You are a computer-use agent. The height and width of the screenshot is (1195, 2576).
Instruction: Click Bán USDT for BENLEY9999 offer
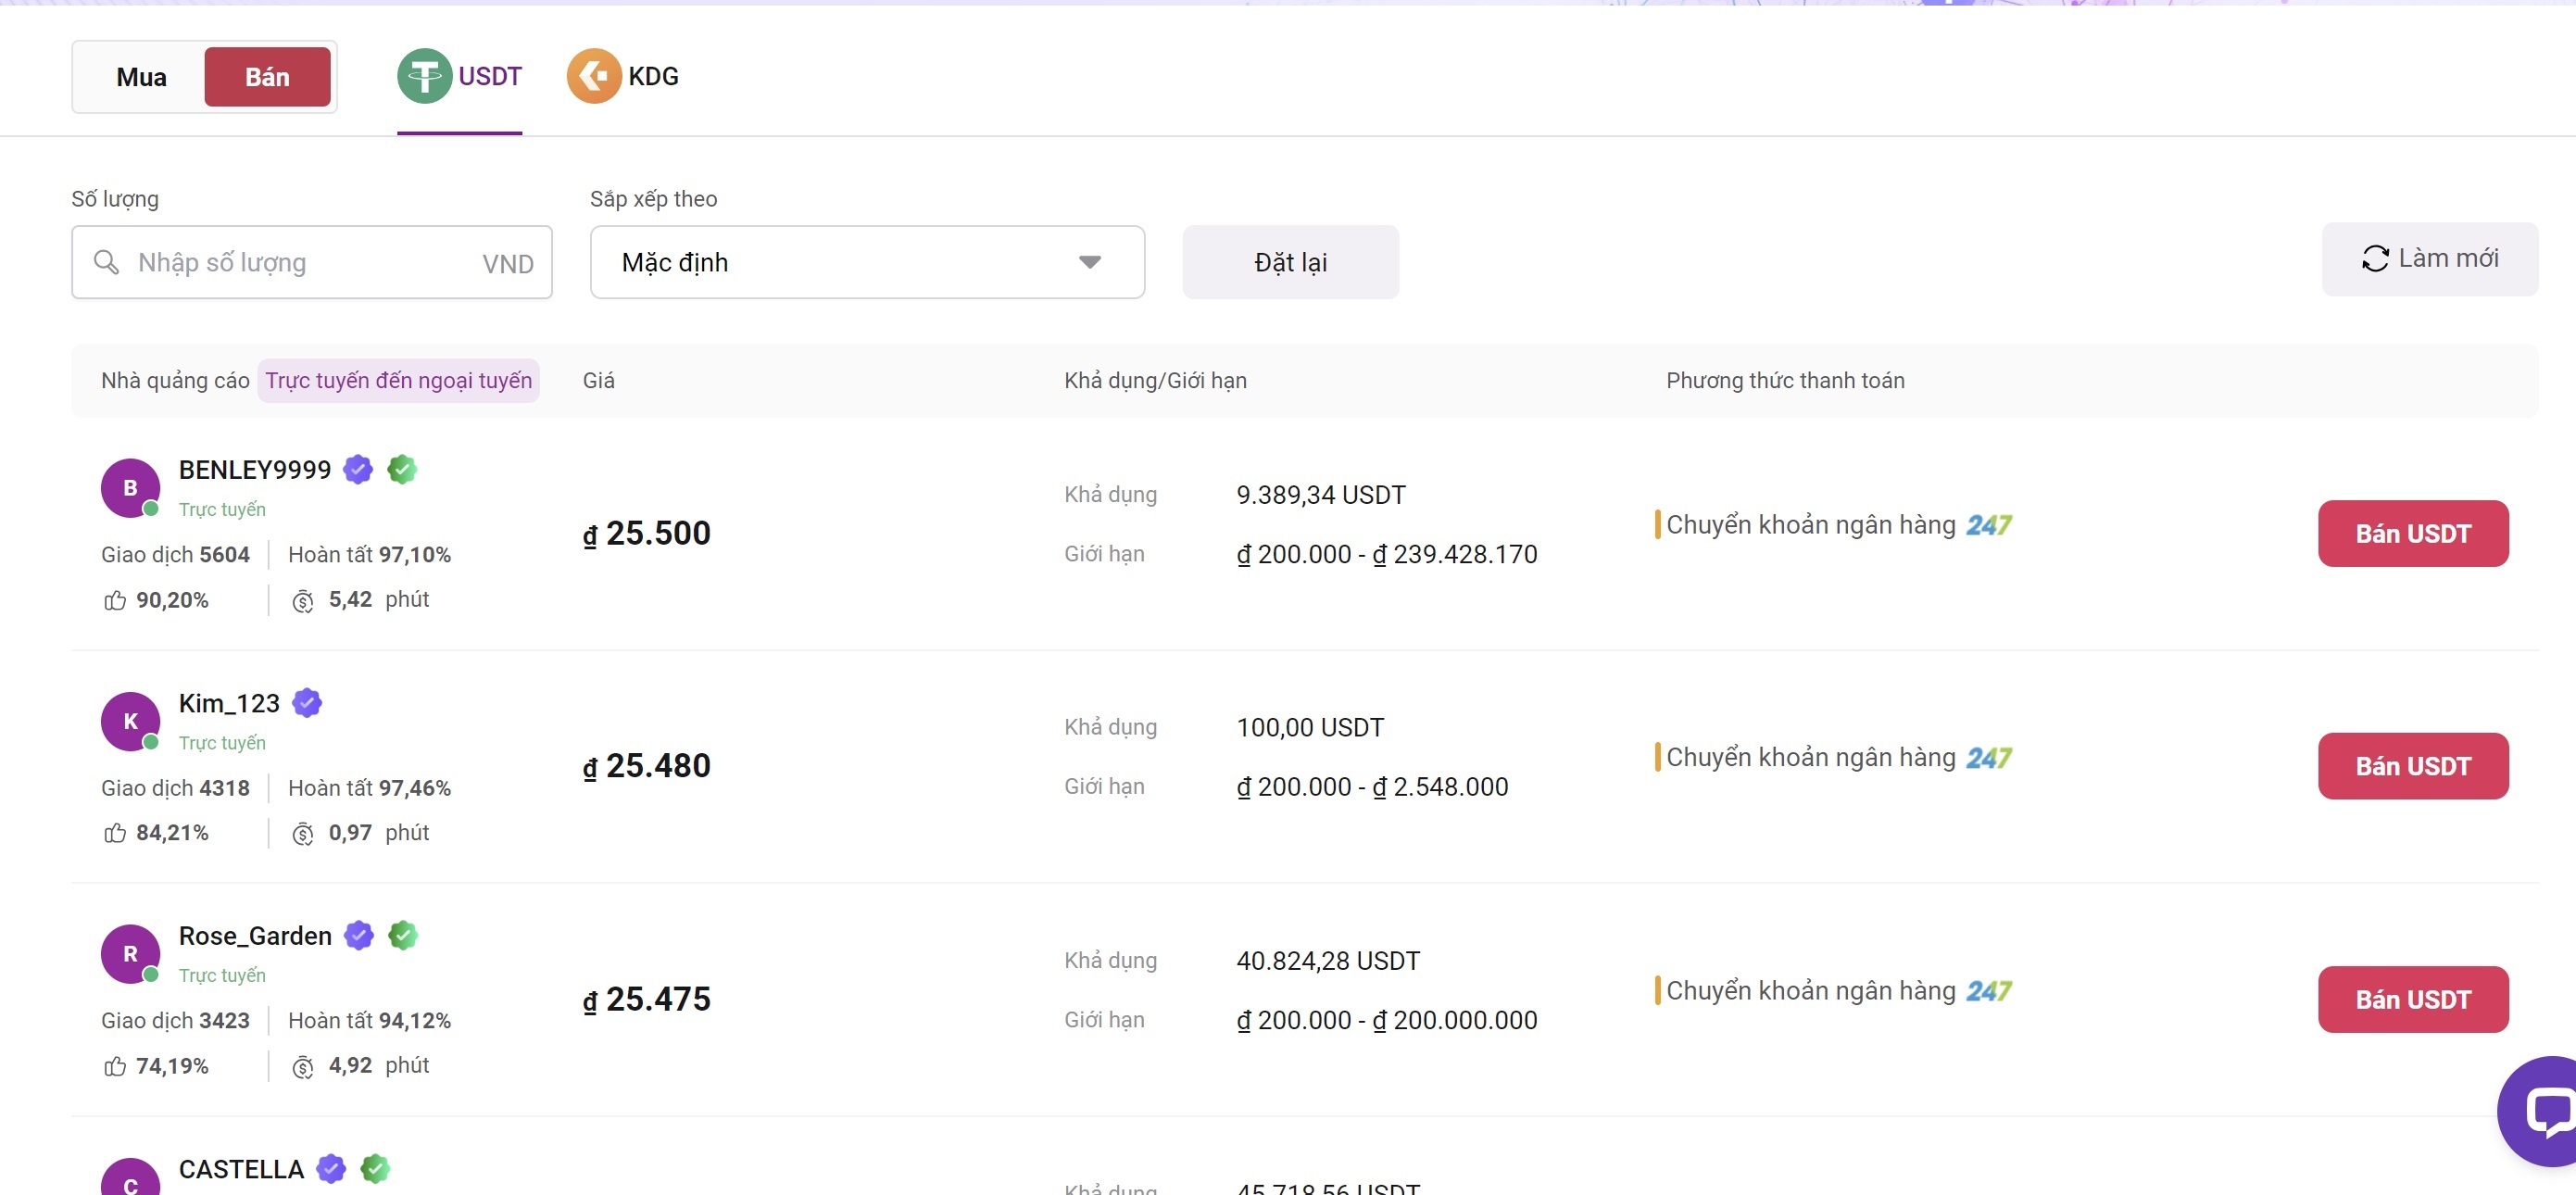point(2412,534)
